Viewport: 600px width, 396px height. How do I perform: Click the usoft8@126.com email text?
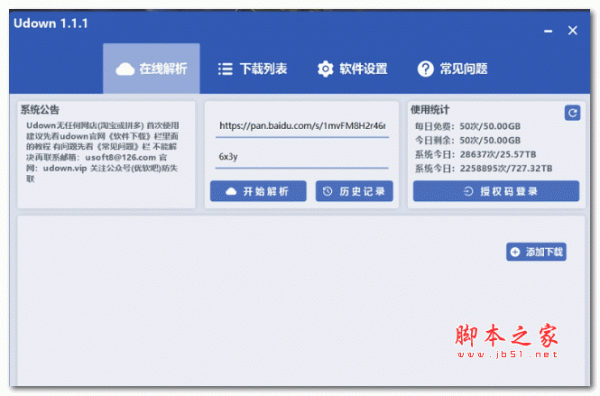click(x=121, y=157)
